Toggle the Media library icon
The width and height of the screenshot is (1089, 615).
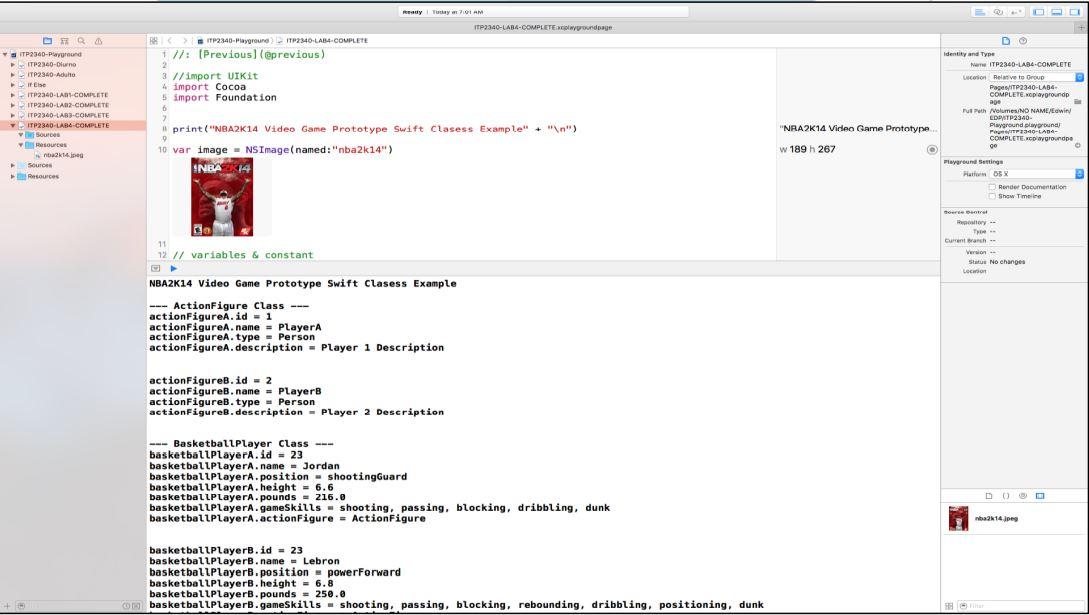pyautogui.click(x=1039, y=495)
